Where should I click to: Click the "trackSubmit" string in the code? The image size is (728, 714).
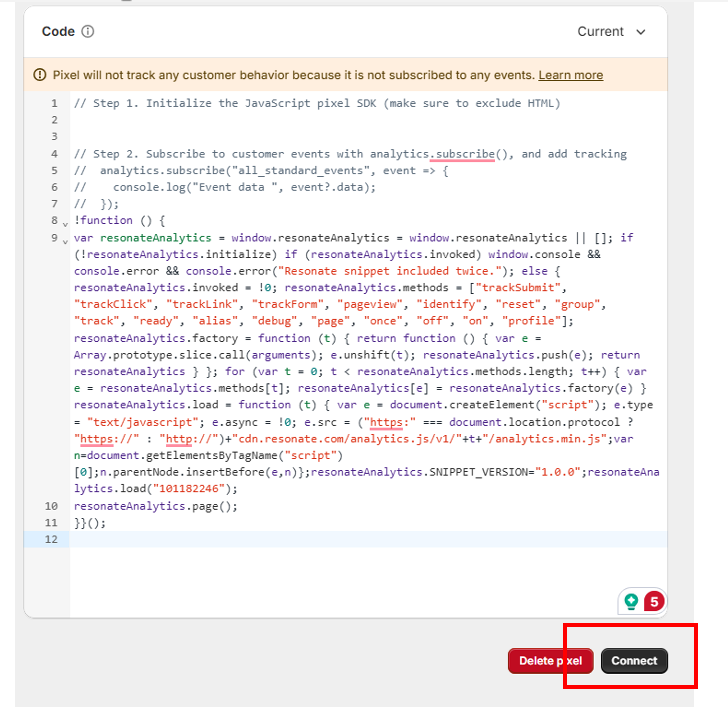(518, 288)
